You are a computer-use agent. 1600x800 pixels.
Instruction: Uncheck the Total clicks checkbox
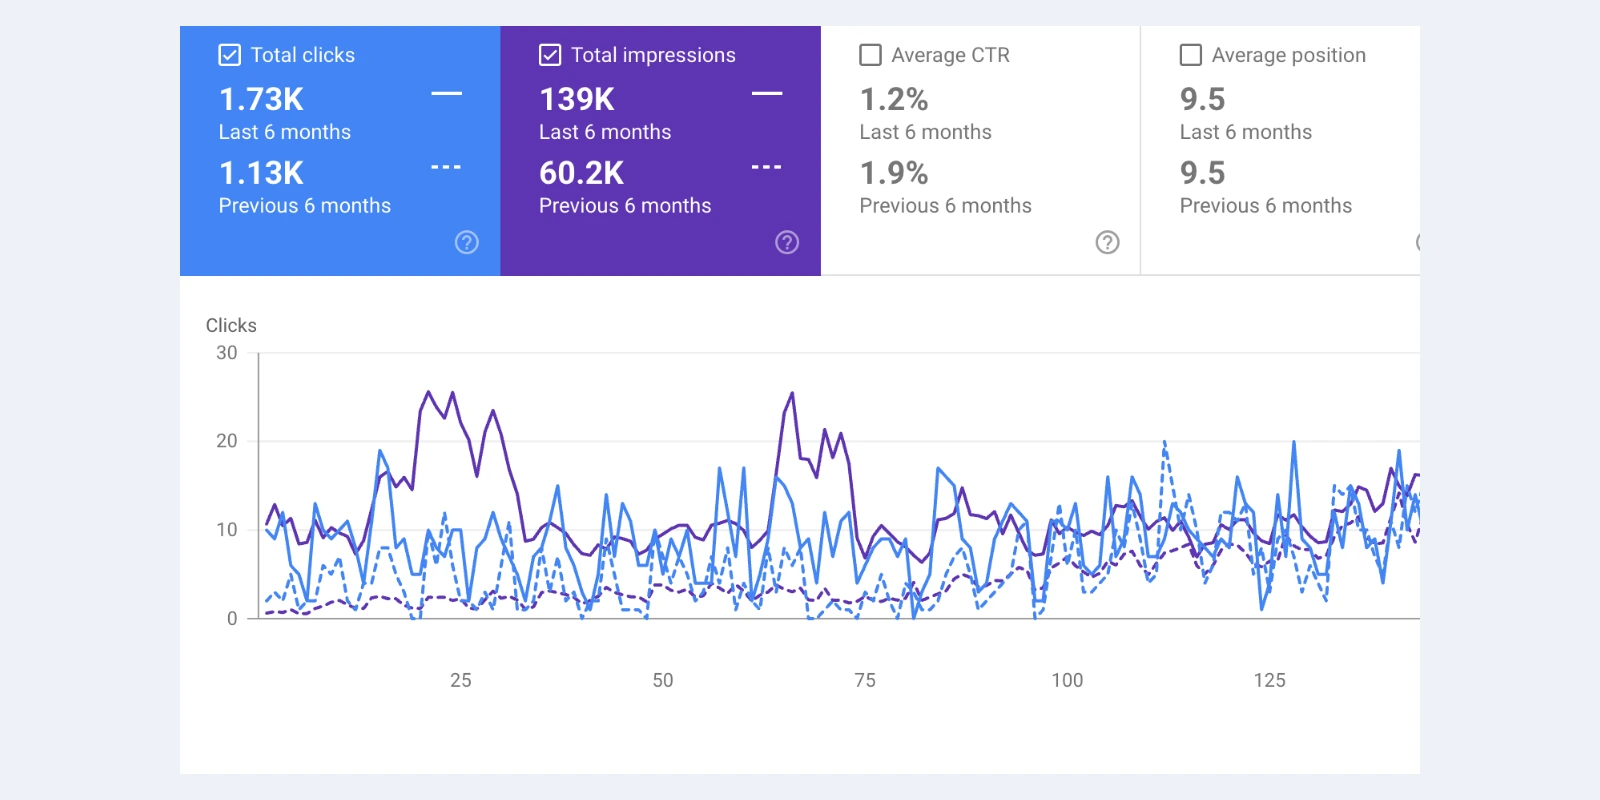230,55
